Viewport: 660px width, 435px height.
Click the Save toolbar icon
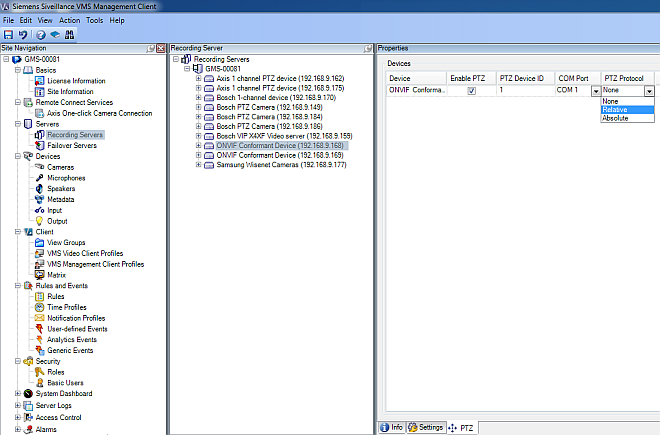(x=8, y=35)
